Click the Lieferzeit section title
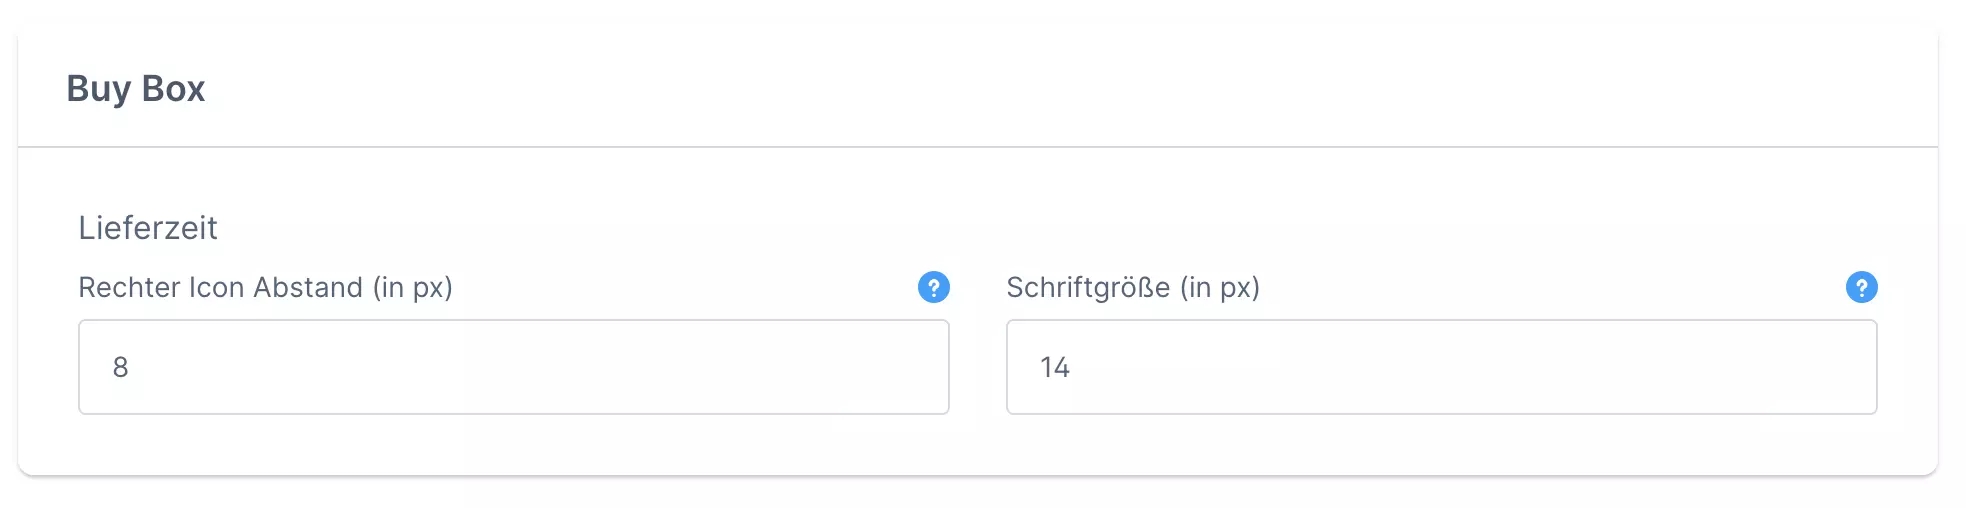Screen dimensions: 1966x508 click(148, 228)
